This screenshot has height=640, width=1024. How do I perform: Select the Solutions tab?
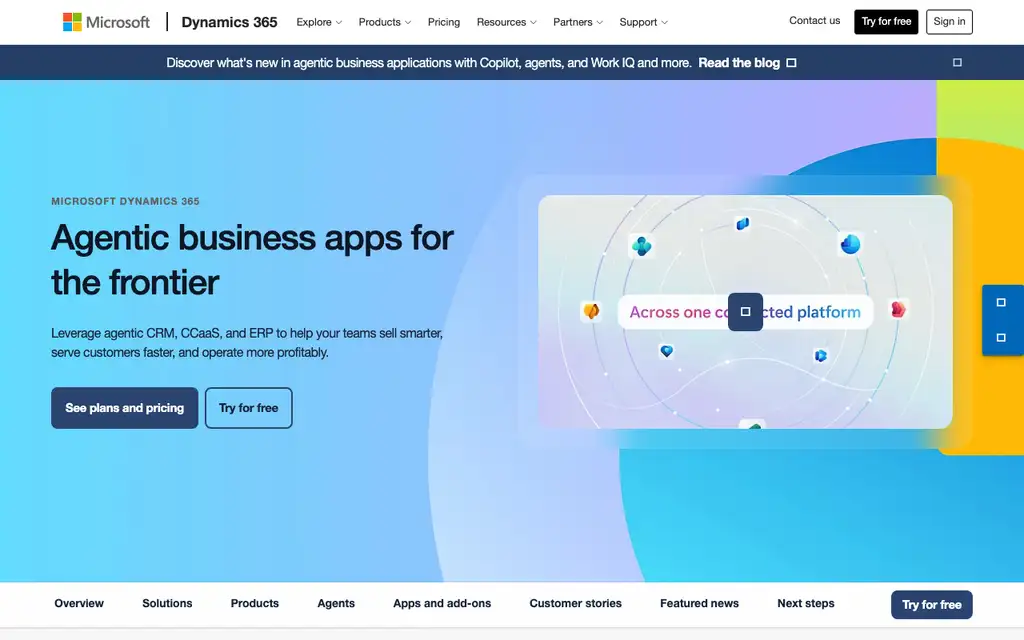(x=167, y=603)
